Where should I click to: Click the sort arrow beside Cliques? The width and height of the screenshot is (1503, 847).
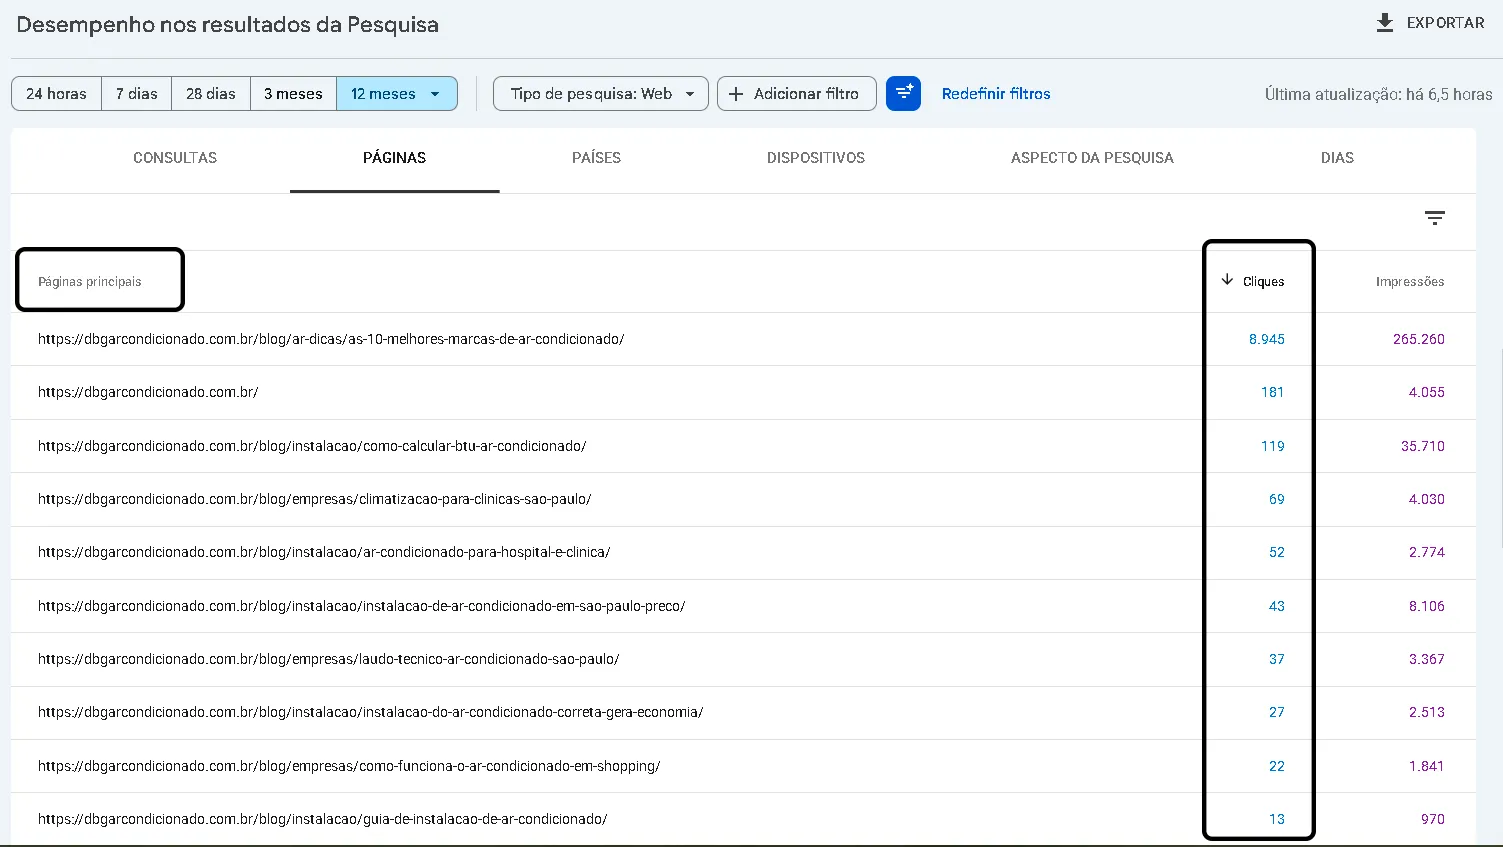click(x=1227, y=280)
